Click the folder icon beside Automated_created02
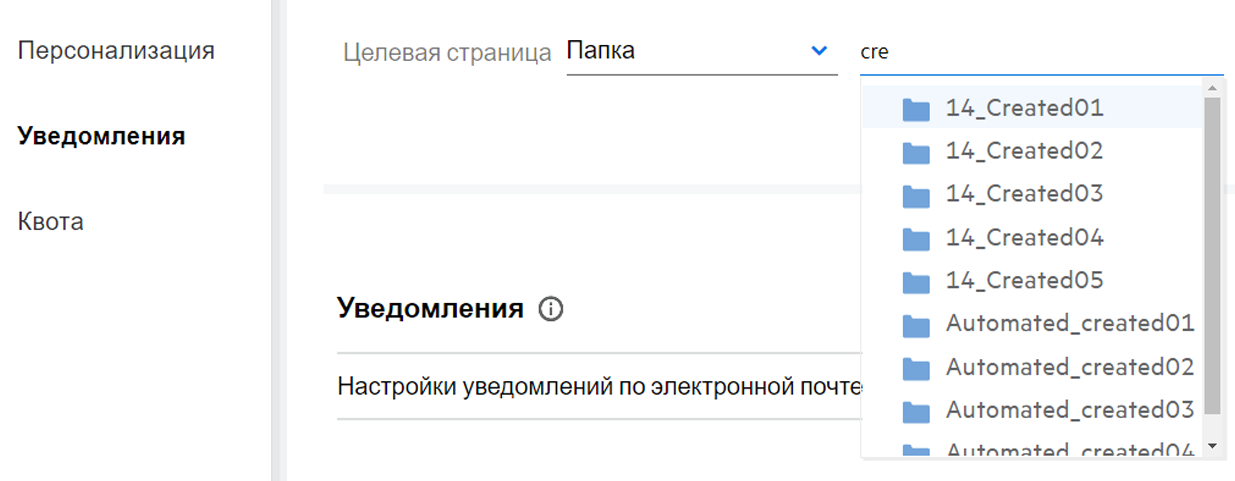Viewport: 1235px width, 481px height. click(x=916, y=368)
